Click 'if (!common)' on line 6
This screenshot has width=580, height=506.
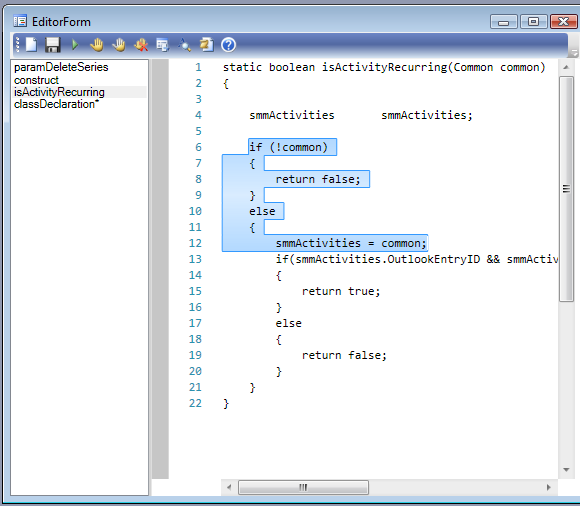click(x=289, y=147)
